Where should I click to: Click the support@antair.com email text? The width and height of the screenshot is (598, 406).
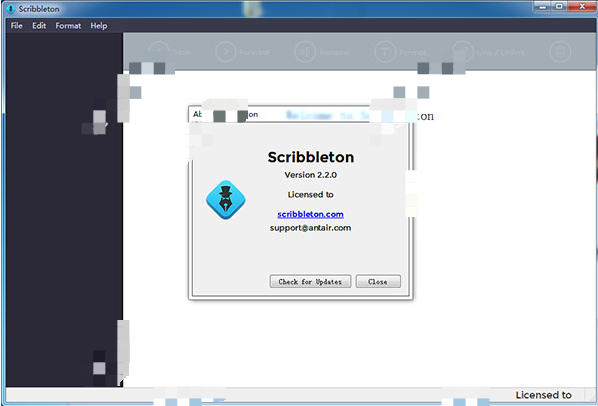point(310,228)
